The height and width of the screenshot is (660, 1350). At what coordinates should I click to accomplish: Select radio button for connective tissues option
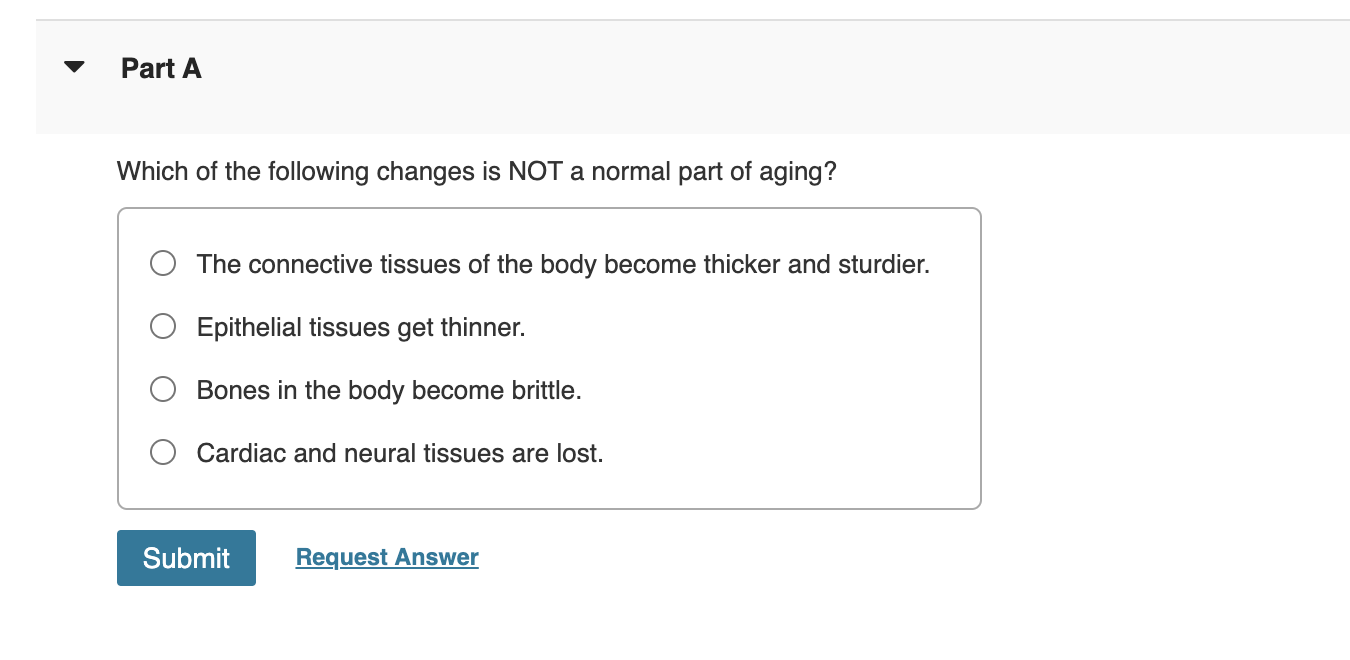[162, 263]
